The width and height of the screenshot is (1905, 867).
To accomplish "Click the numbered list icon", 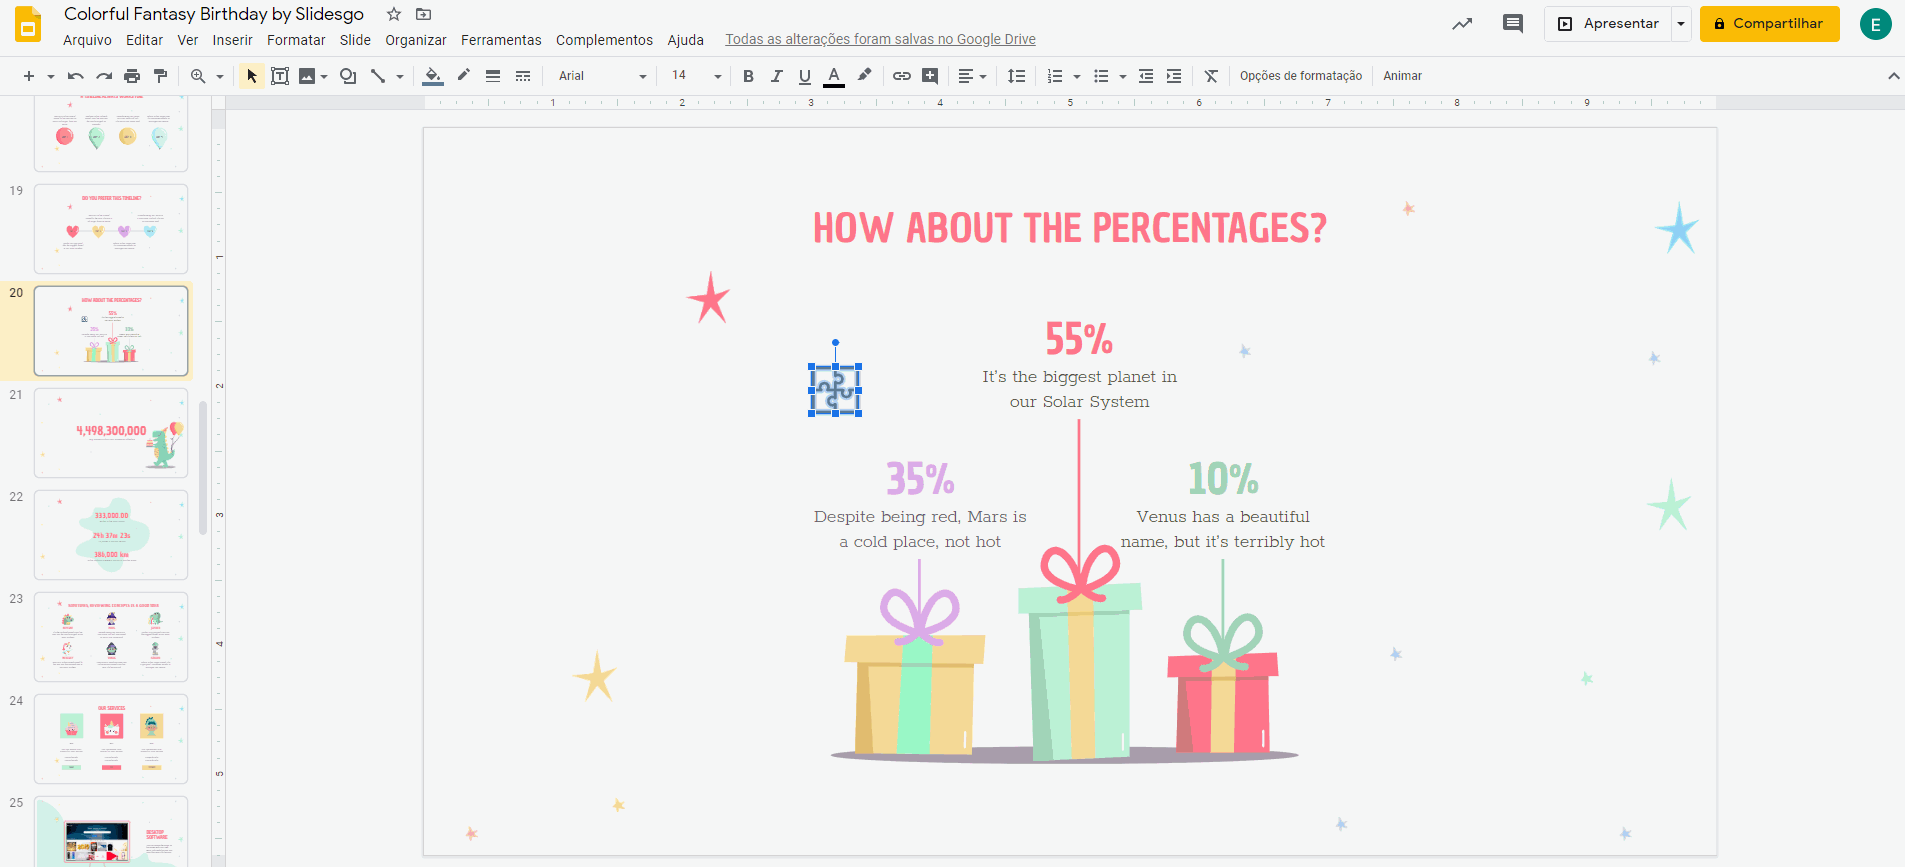I will [1055, 76].
